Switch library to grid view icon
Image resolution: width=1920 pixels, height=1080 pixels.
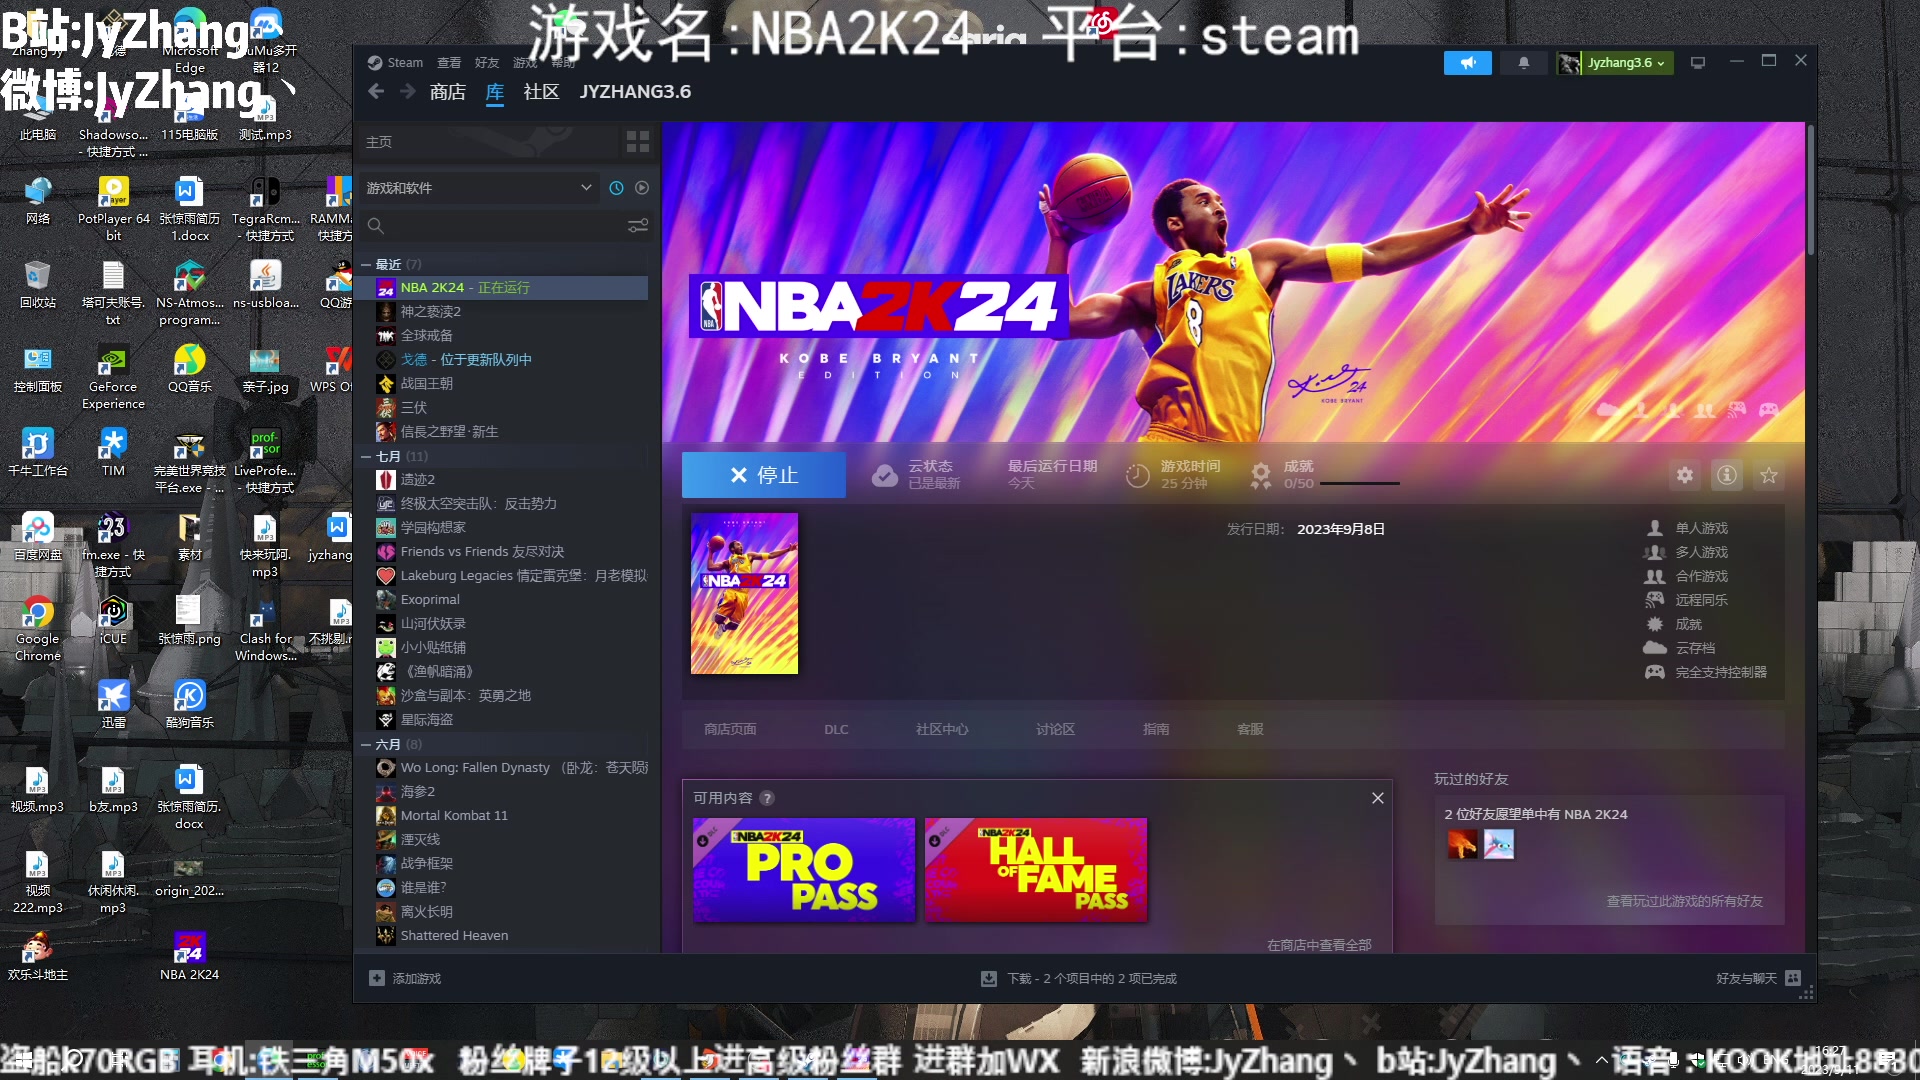click(x=637, y=141)
